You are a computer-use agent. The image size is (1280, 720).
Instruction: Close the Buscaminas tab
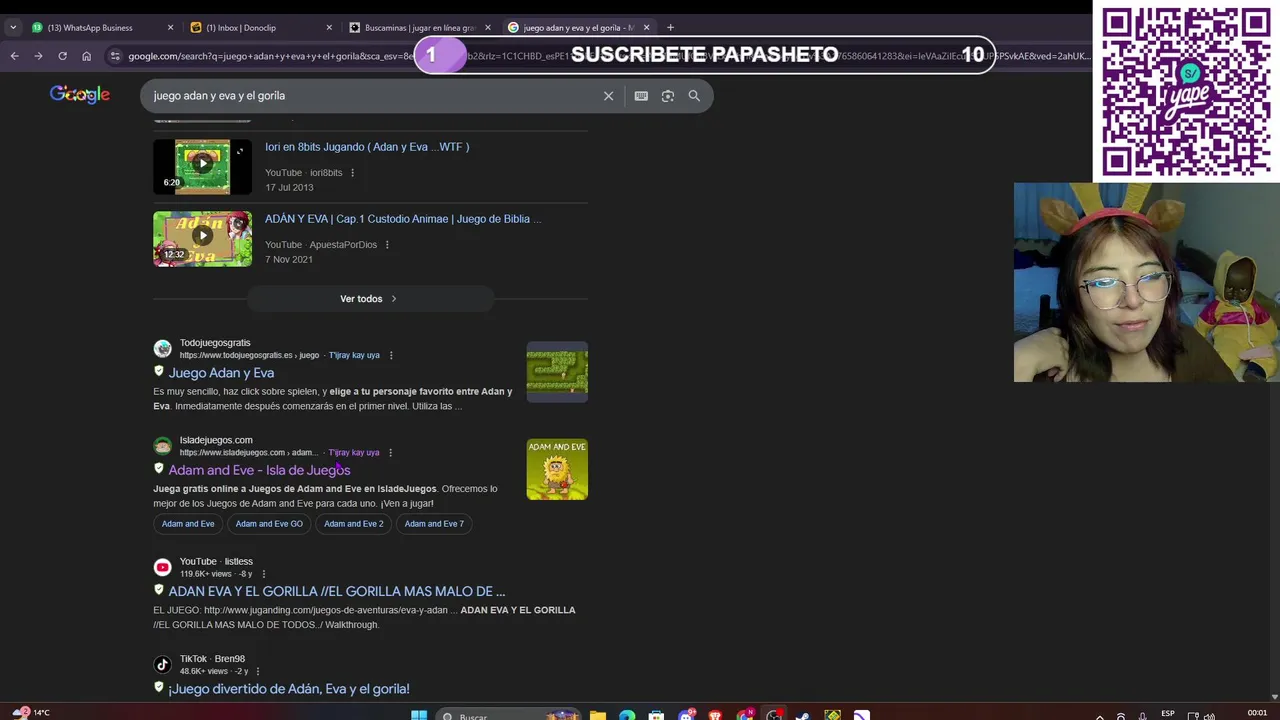pyautogui.click(x=488, y=27)
